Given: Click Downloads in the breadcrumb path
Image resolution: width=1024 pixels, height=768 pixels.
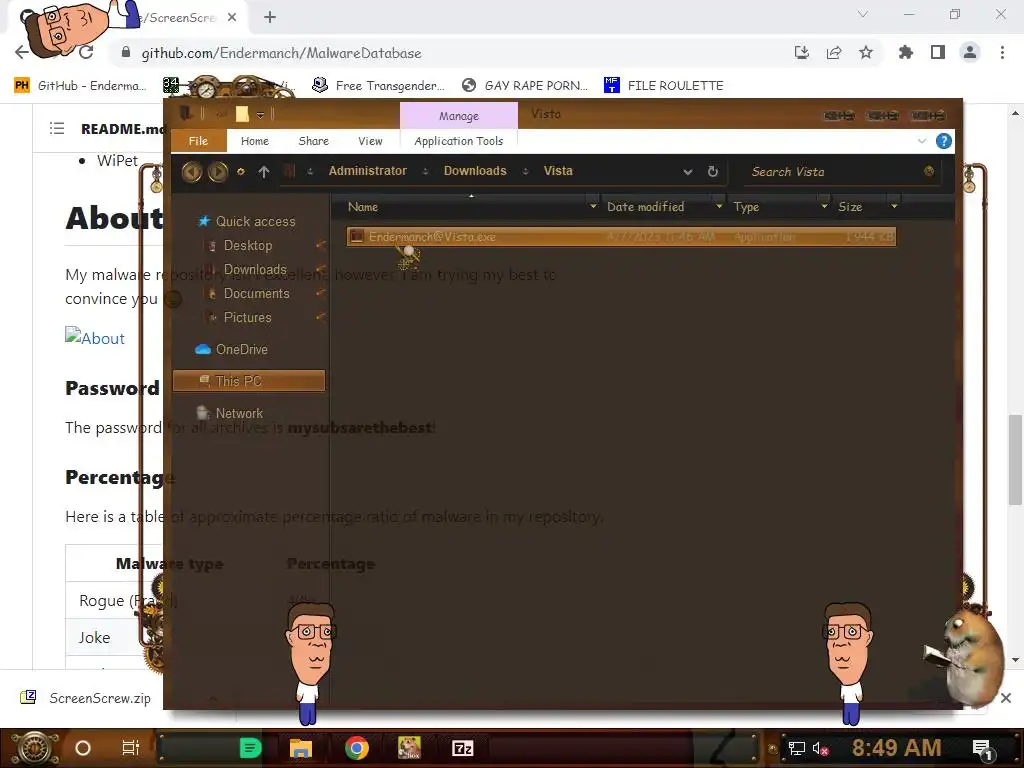Looking at the screenshot, I should [475, 171].
